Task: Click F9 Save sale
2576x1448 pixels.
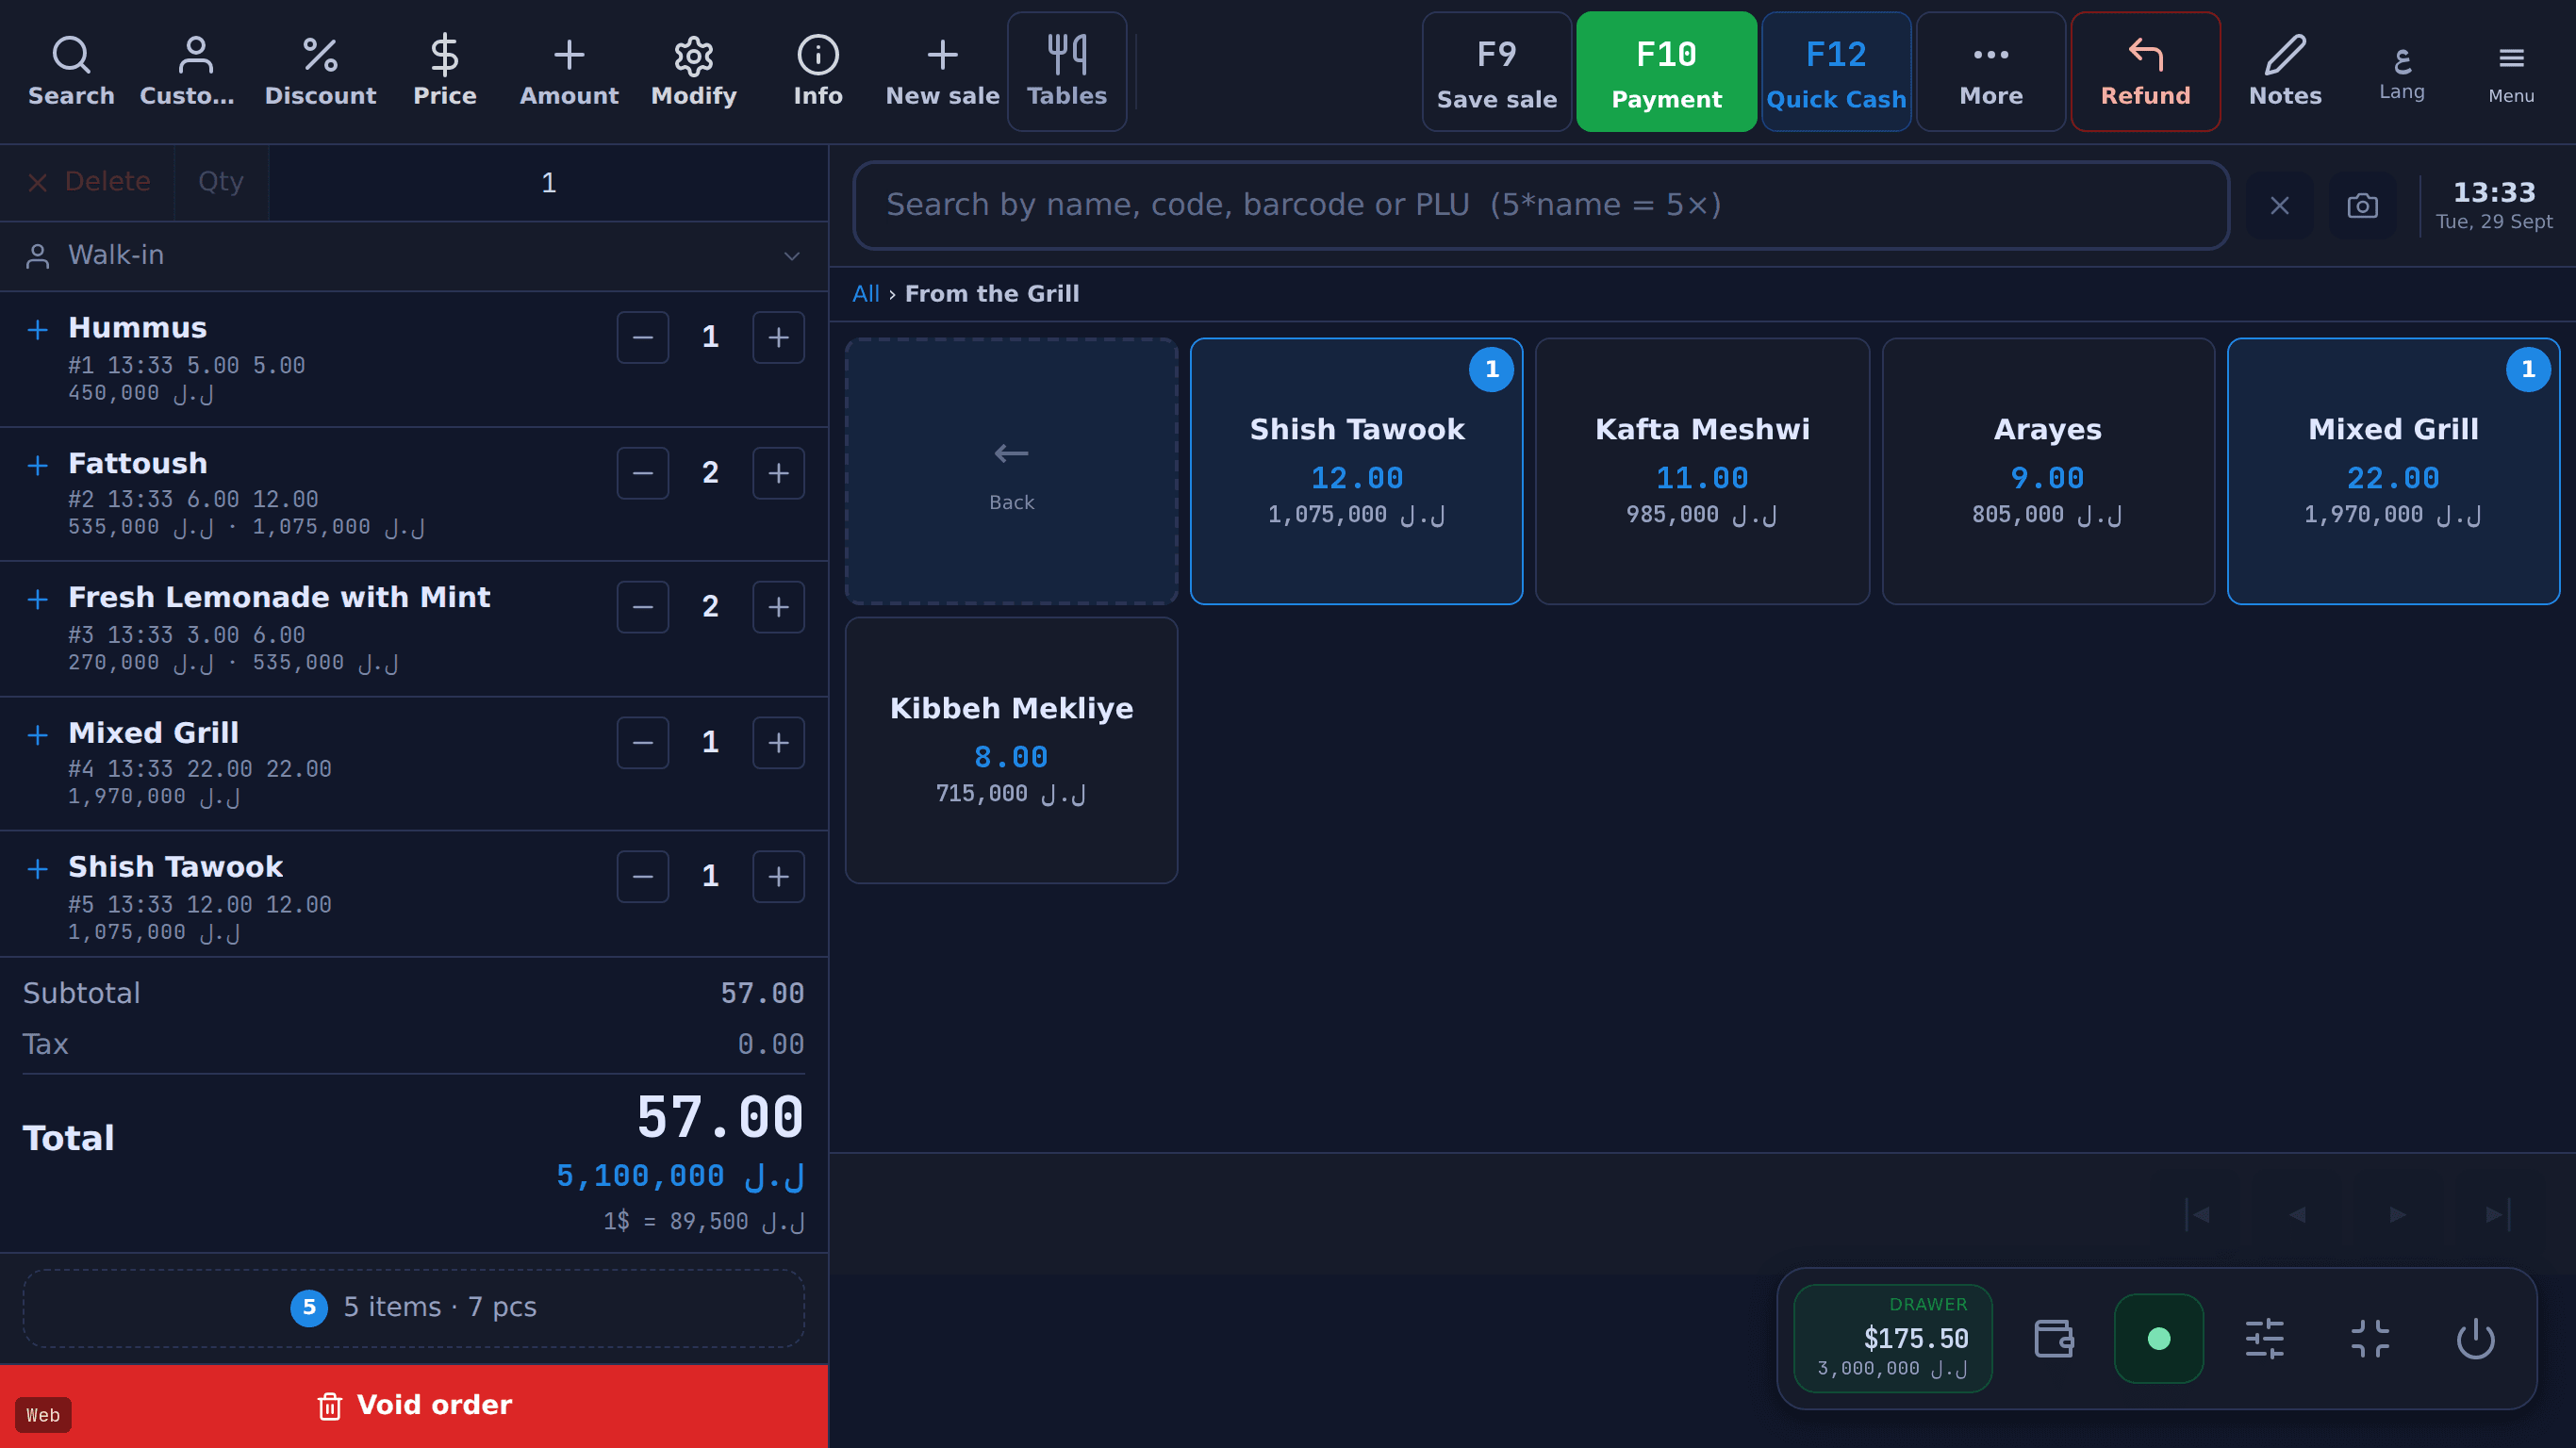Action: (1496, 71)
